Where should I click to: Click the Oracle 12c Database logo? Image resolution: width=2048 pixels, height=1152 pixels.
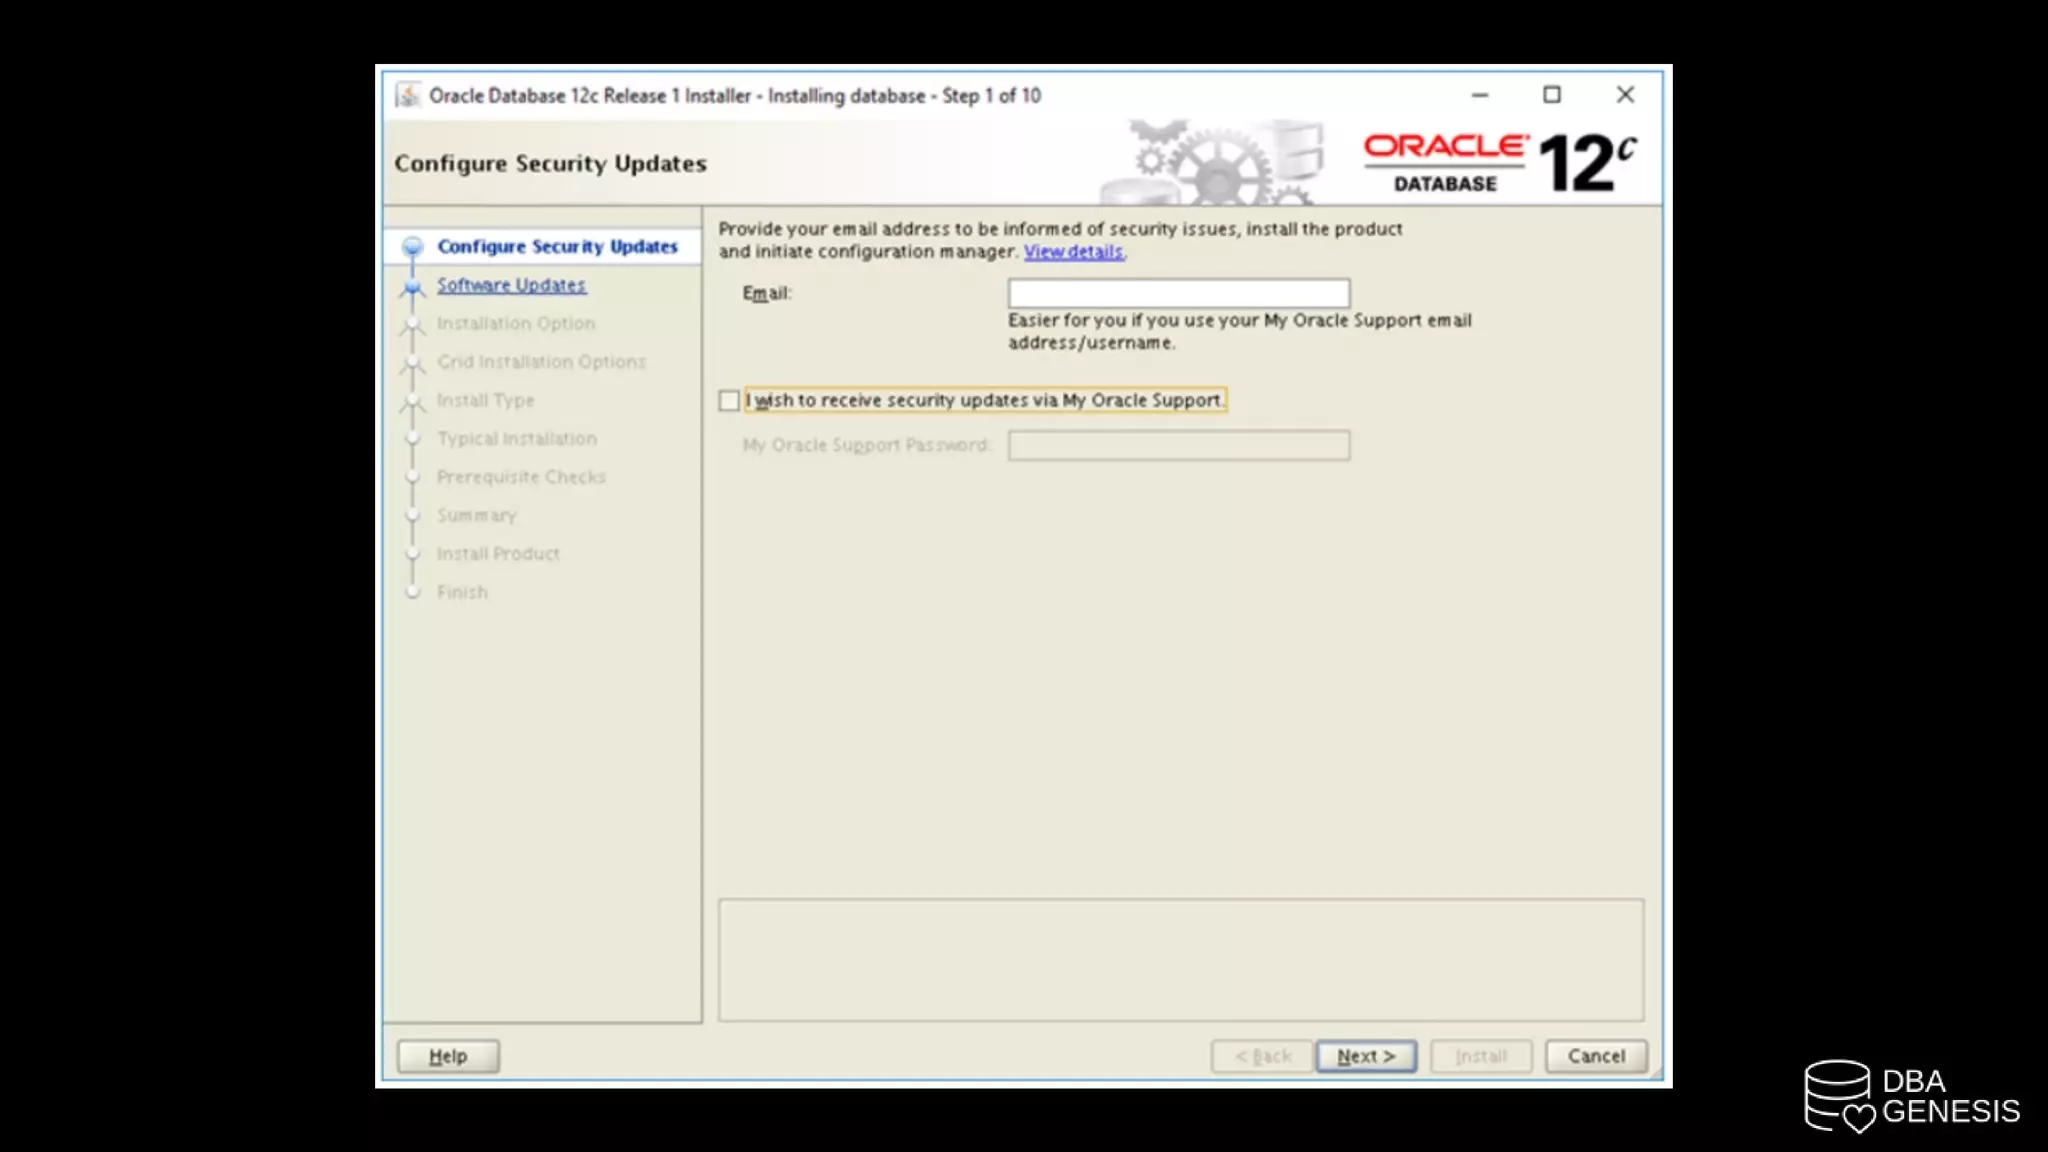1499,163
